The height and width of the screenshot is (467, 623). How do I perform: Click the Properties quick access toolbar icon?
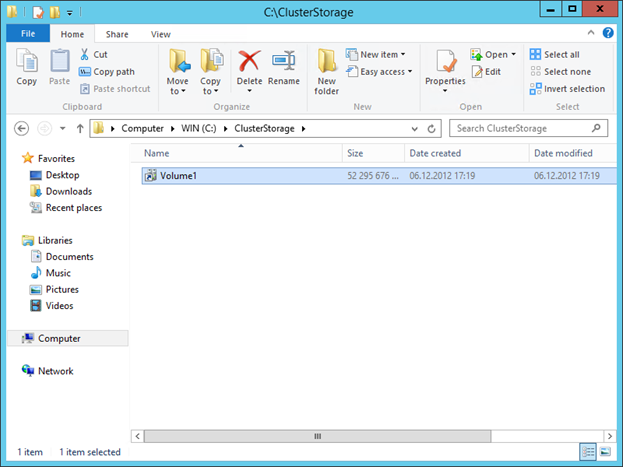(x=38, y=12)
